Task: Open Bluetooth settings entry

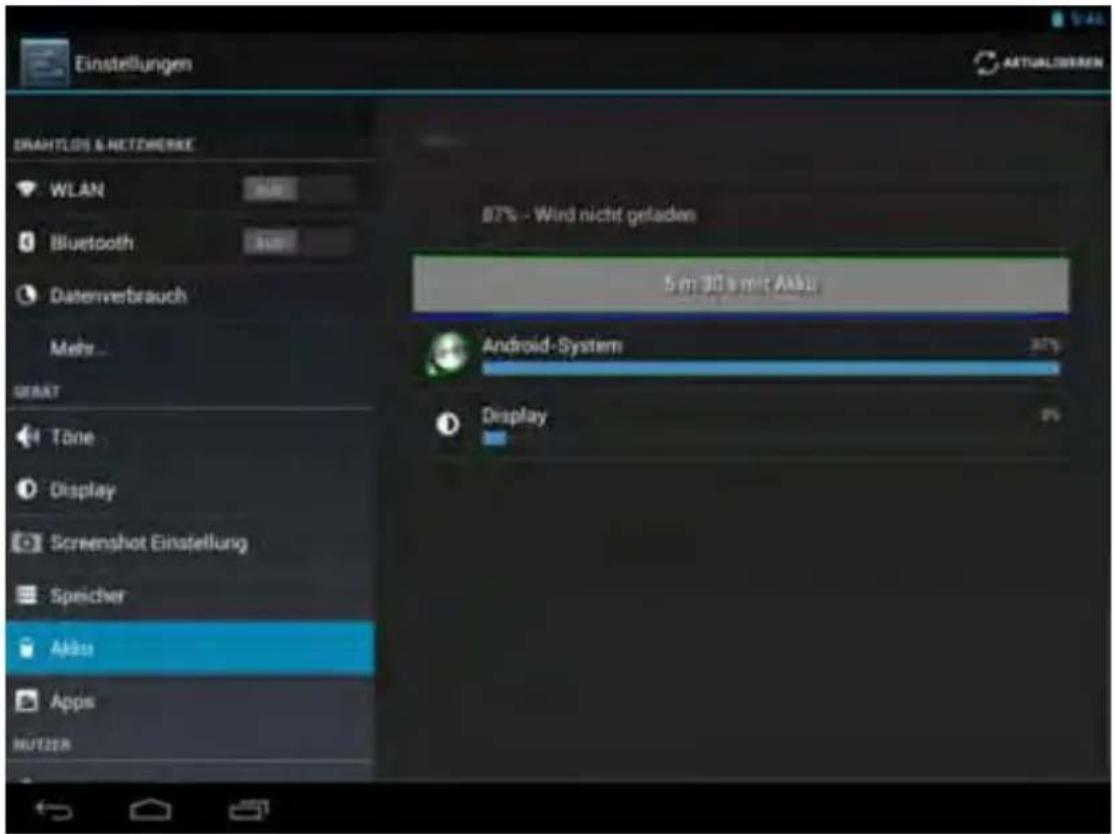Action: click(189, 242)
